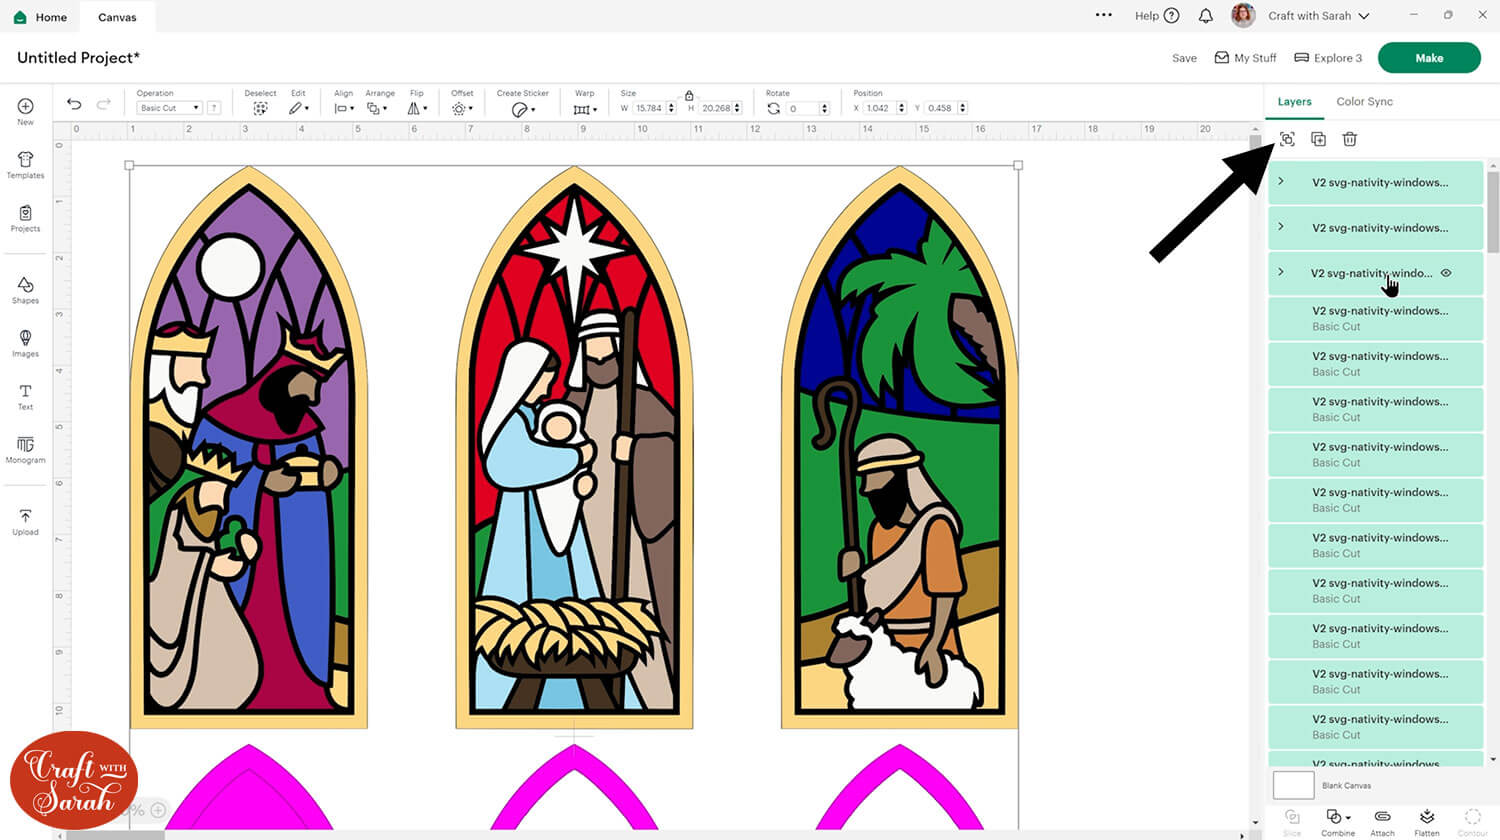Click the Duplicate layer icon
This screenshot has height=840, width=1500.
point(1318,139)
